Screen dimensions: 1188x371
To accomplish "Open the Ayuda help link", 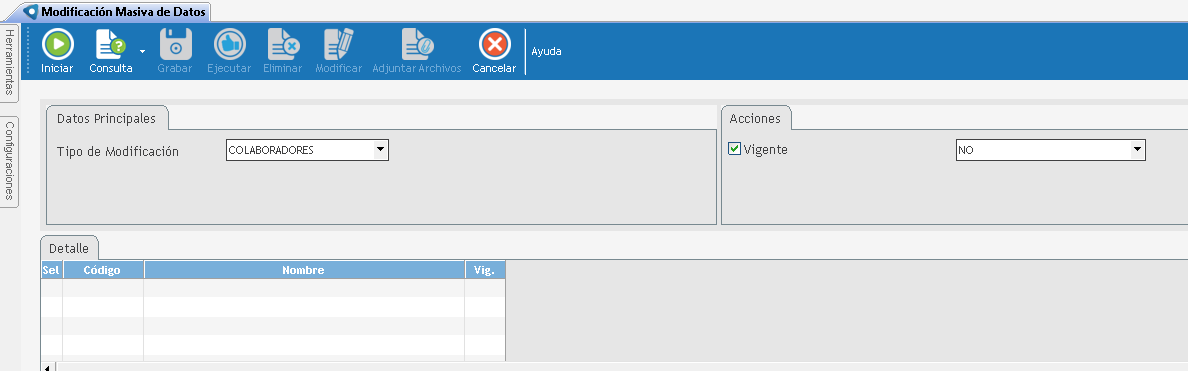I will click(x=546, y=51).
